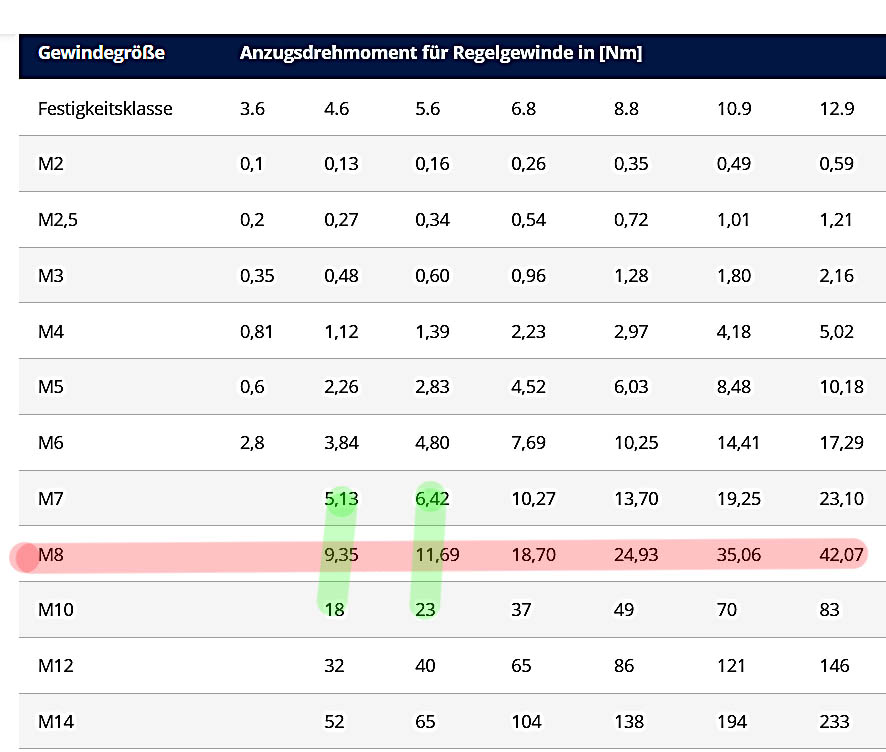Screen dimensions: 886x752
Task: Click the M8 row label
Action: 51,554
